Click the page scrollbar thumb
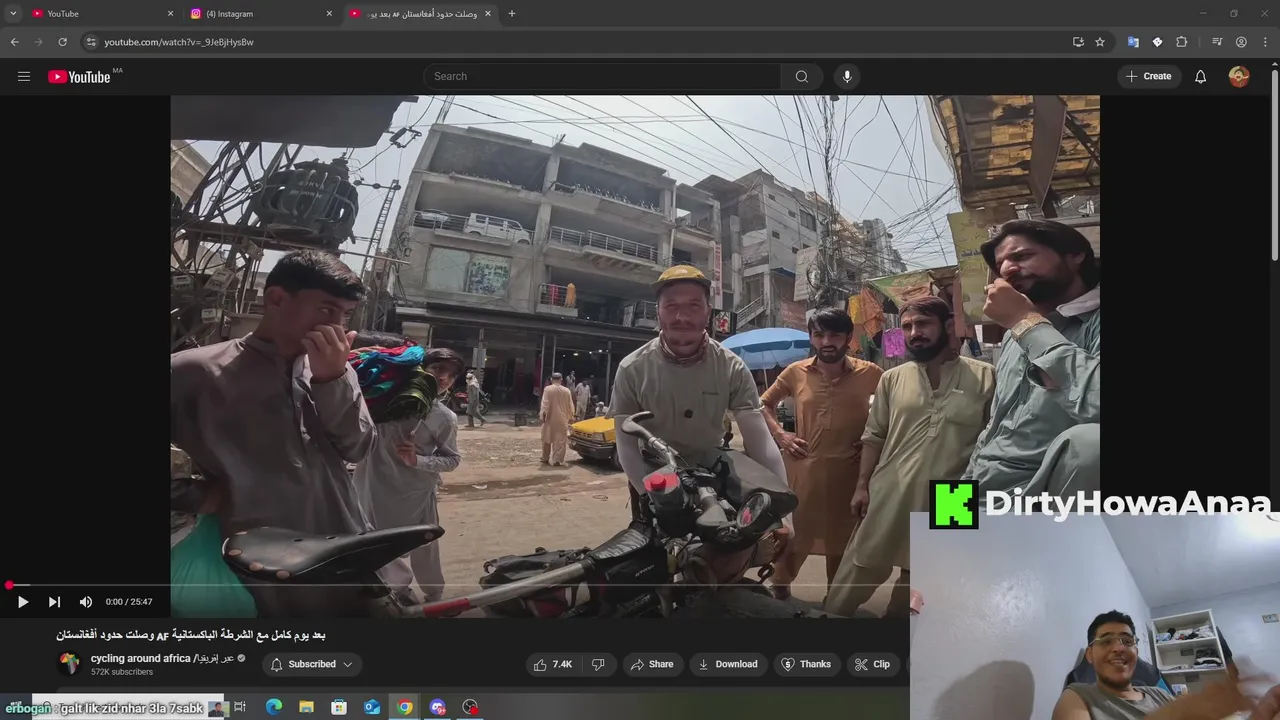Viewport: 1280px width, 720px height. [1274, 167]
